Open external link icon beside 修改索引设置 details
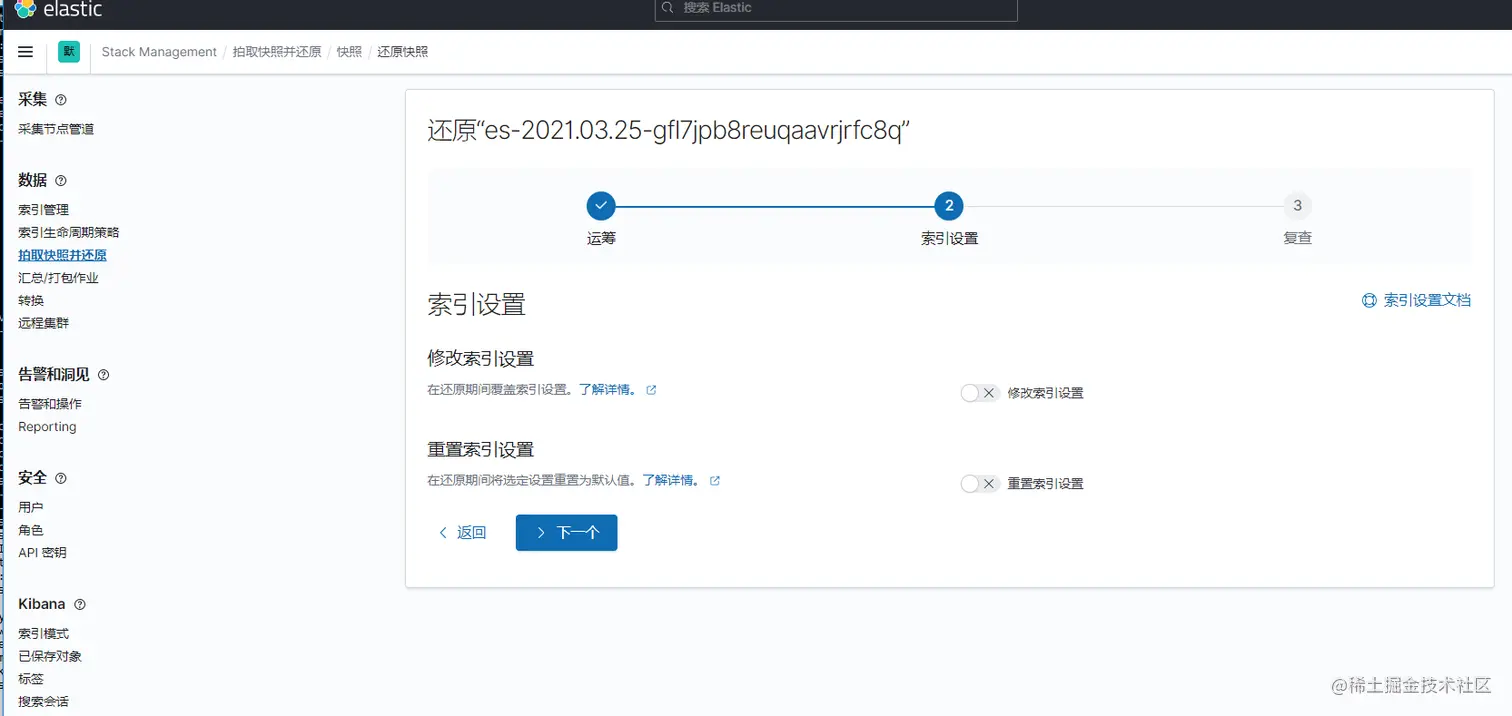This screenshot has width=1512, height=716. [651, 390]
